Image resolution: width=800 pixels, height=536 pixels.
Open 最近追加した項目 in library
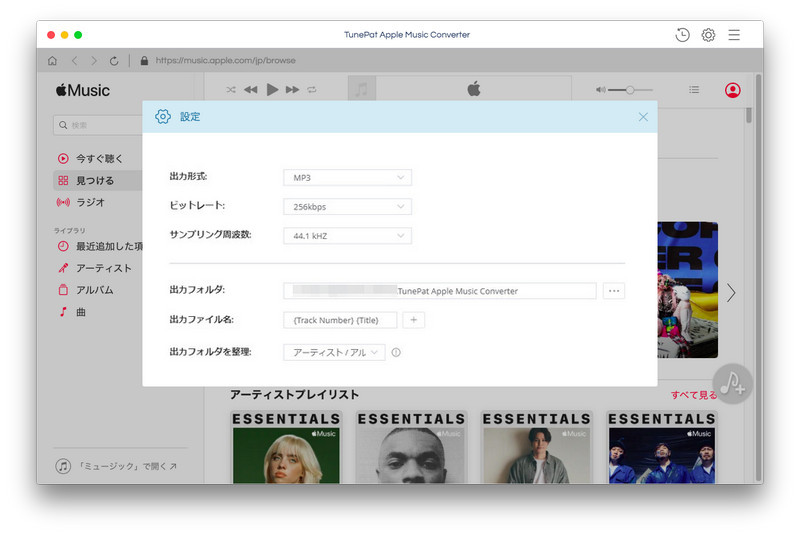pos(100,246)
